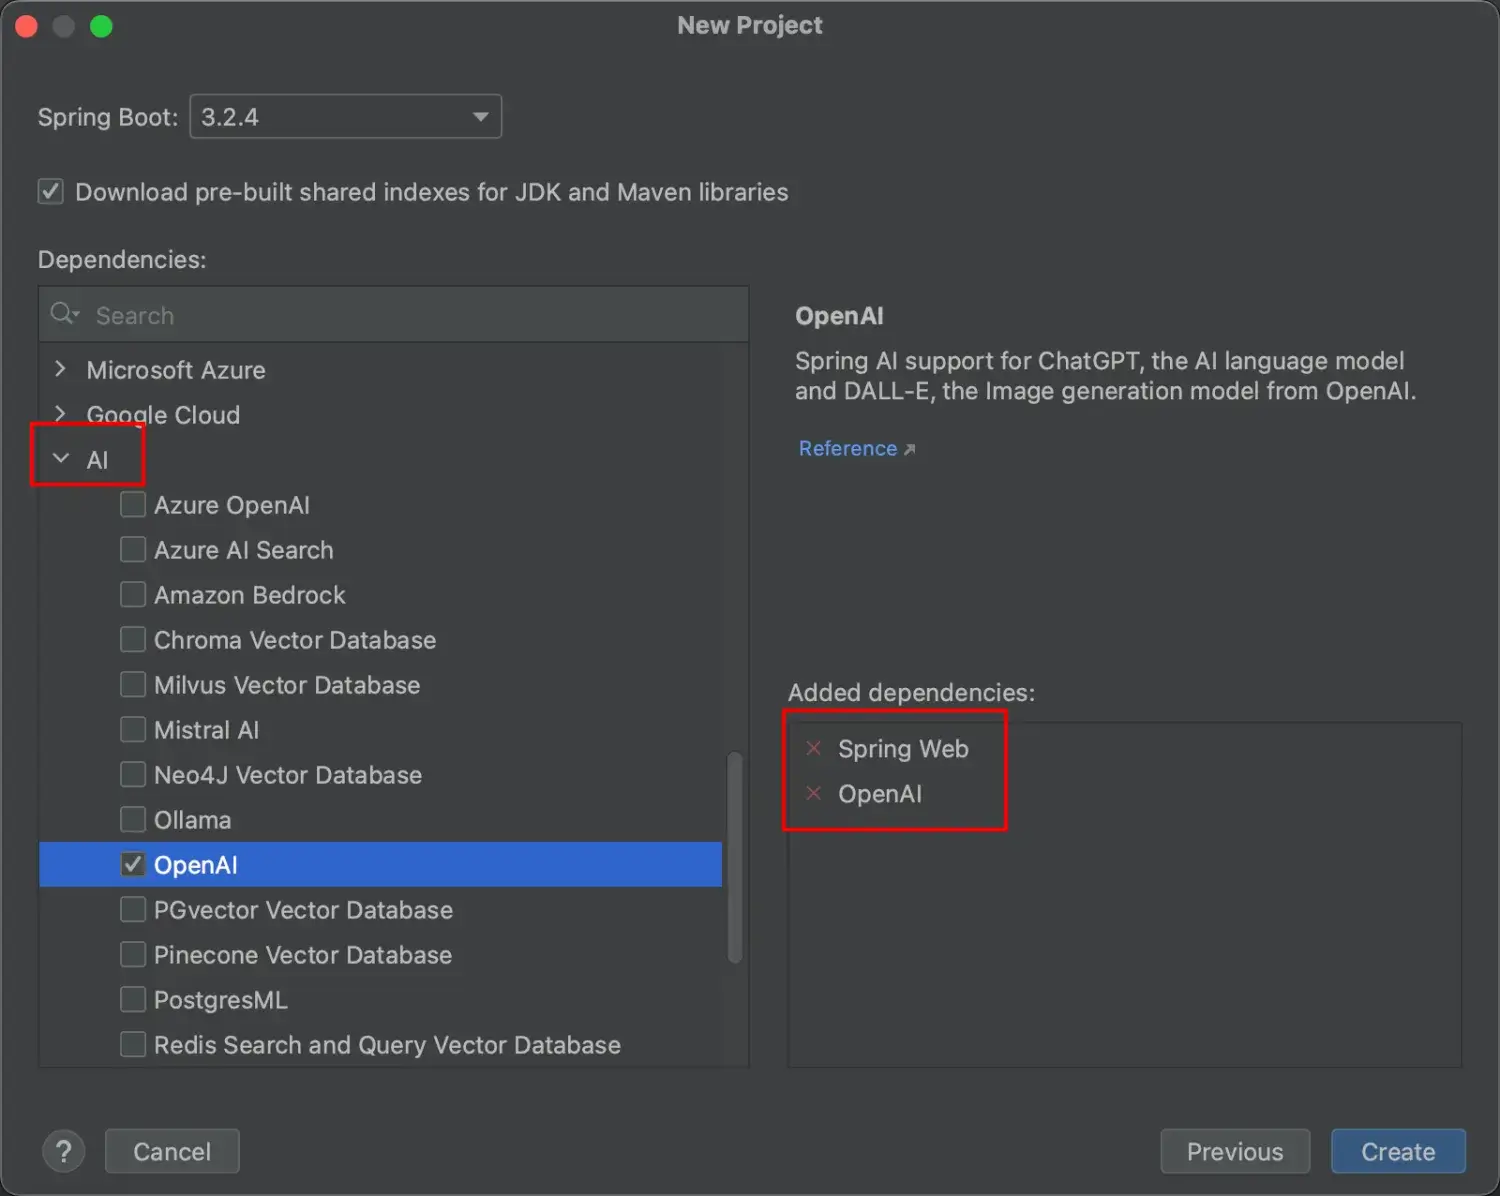Toggle download pre-built shared indexes checkbox
Viewport: 1500px width, 1196px height.
51,191
